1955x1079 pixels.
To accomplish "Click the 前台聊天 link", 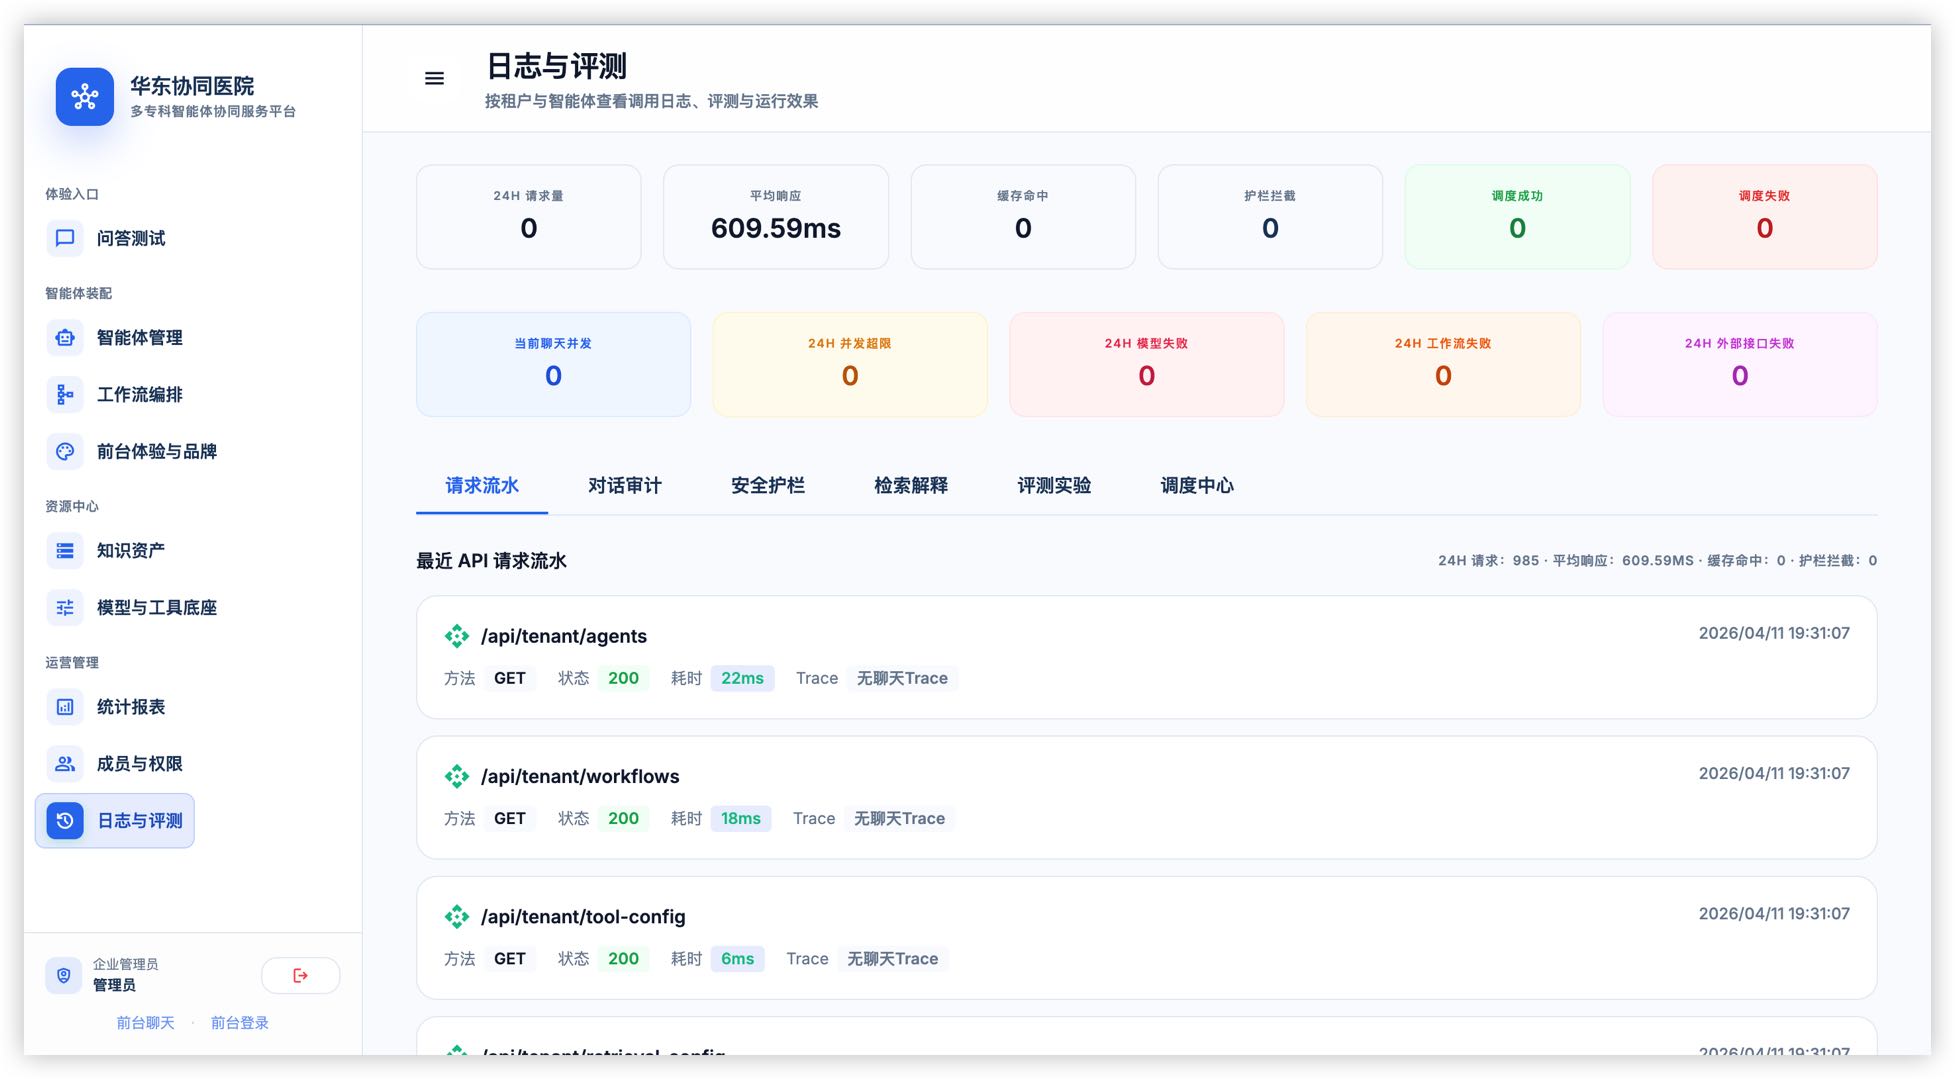I will pyautogui.click(x=145, y=1023).
